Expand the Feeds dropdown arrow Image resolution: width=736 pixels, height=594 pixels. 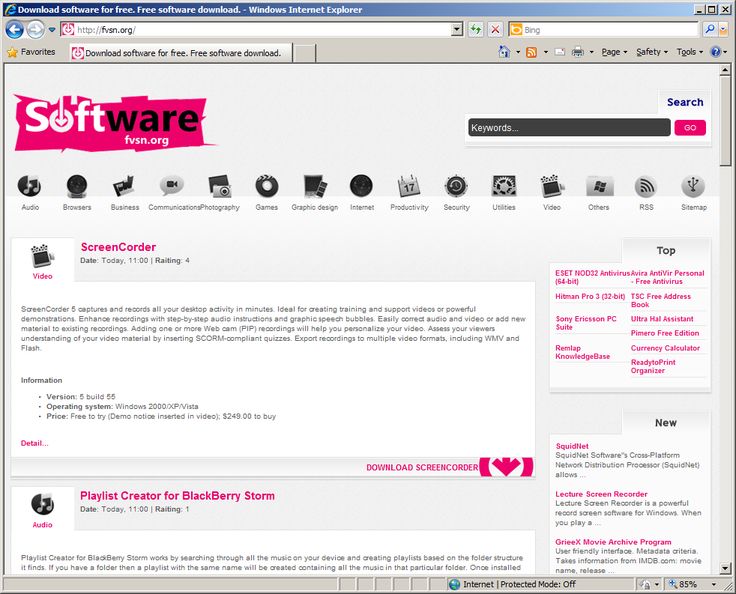545,52
